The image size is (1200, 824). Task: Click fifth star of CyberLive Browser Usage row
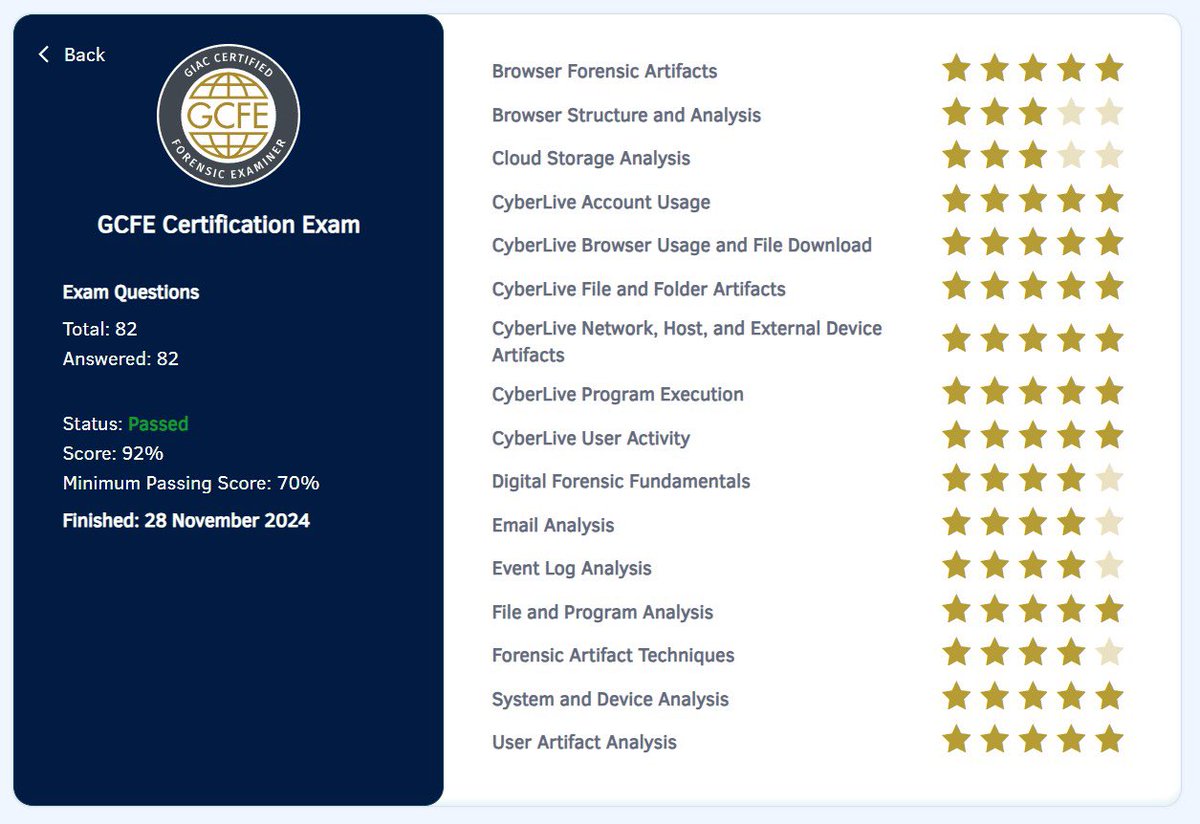point(1109,243)
